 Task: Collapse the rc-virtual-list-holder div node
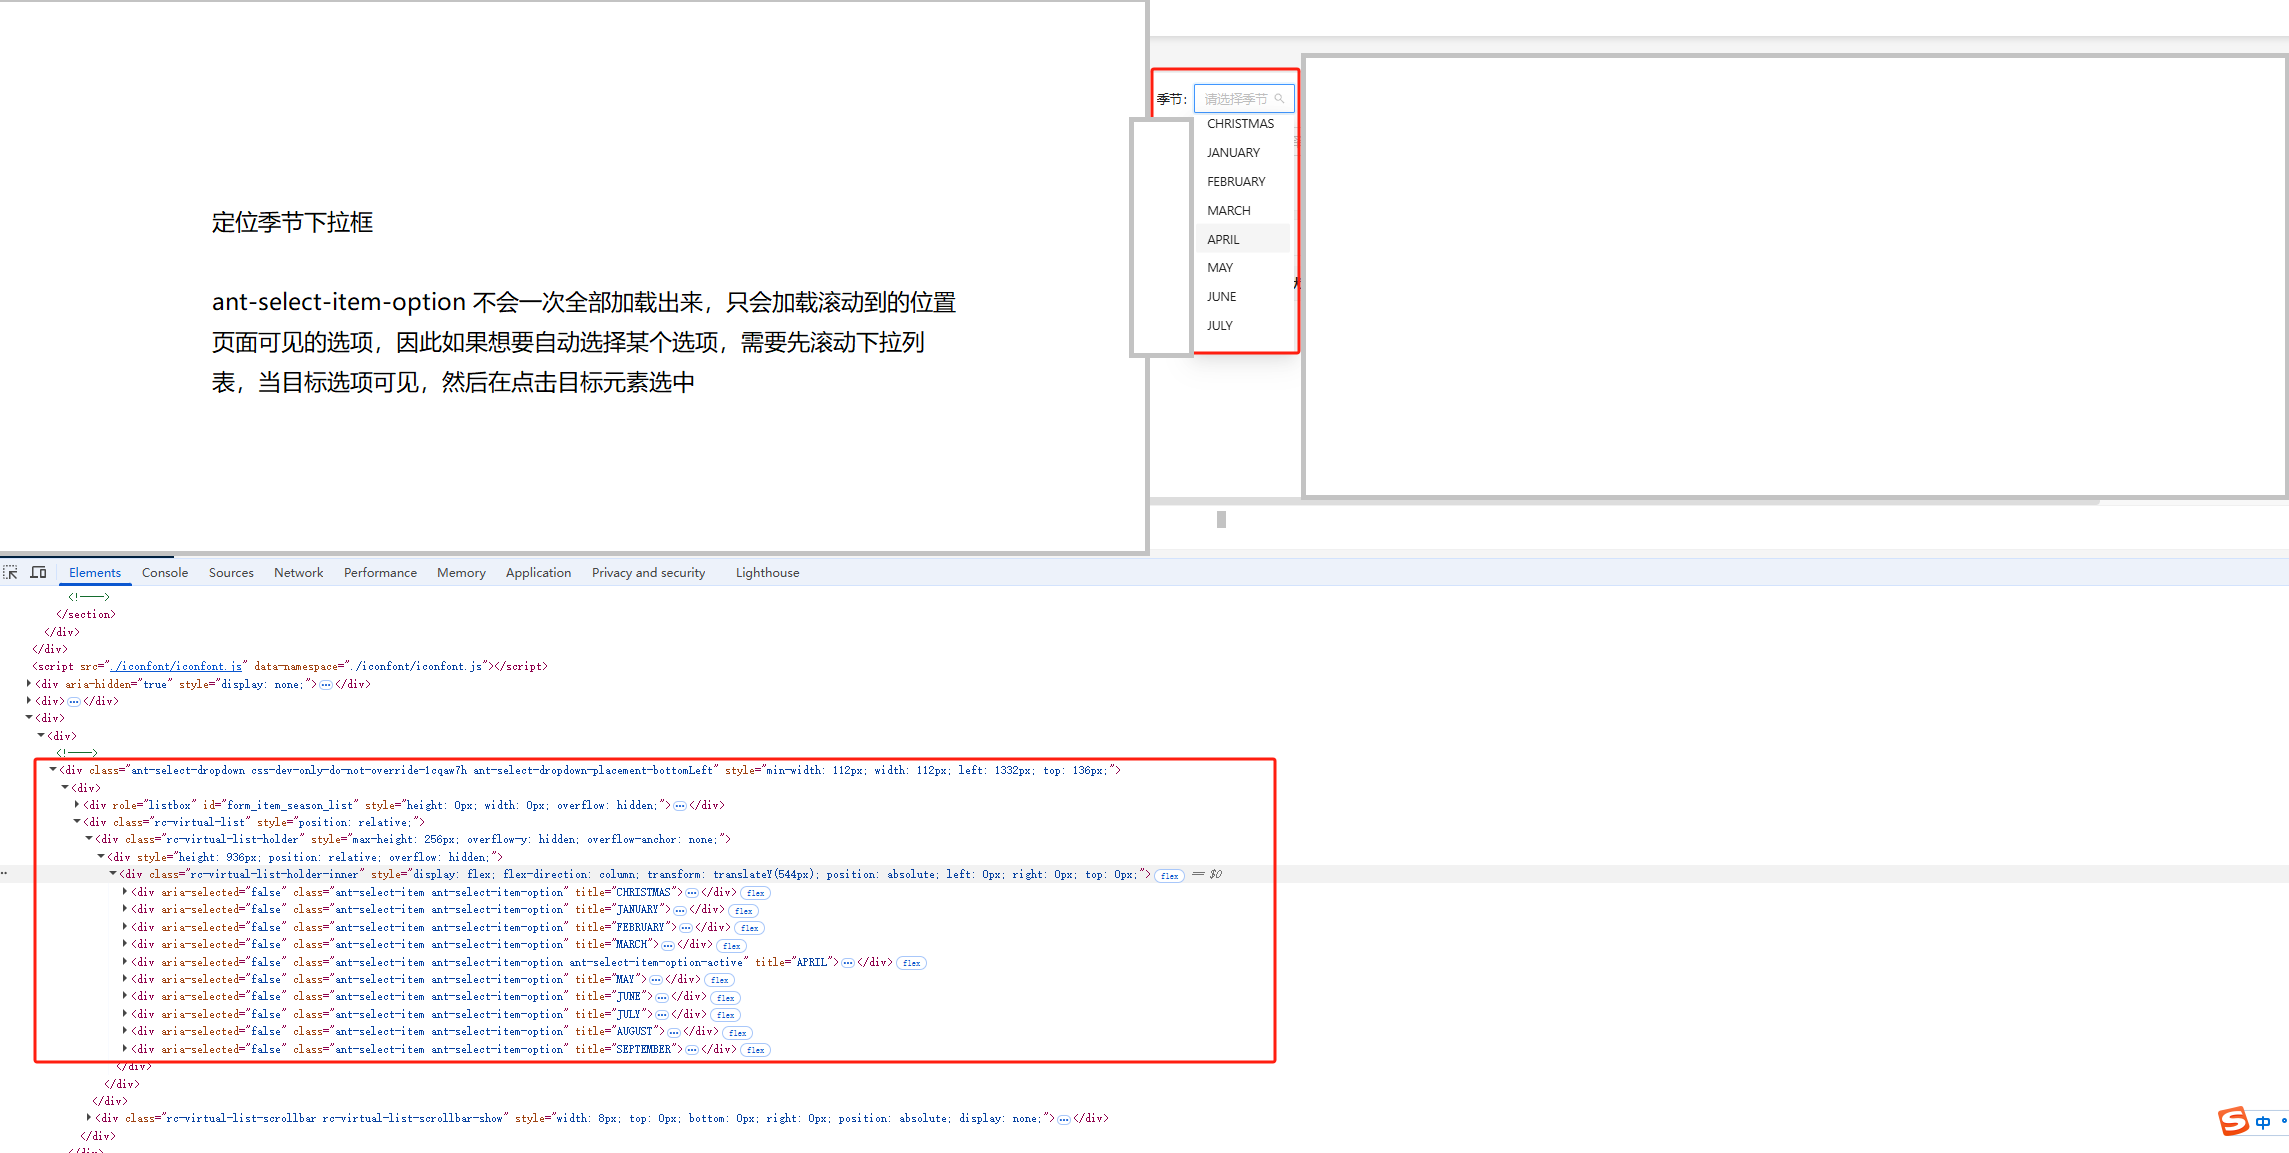point(89,839)
